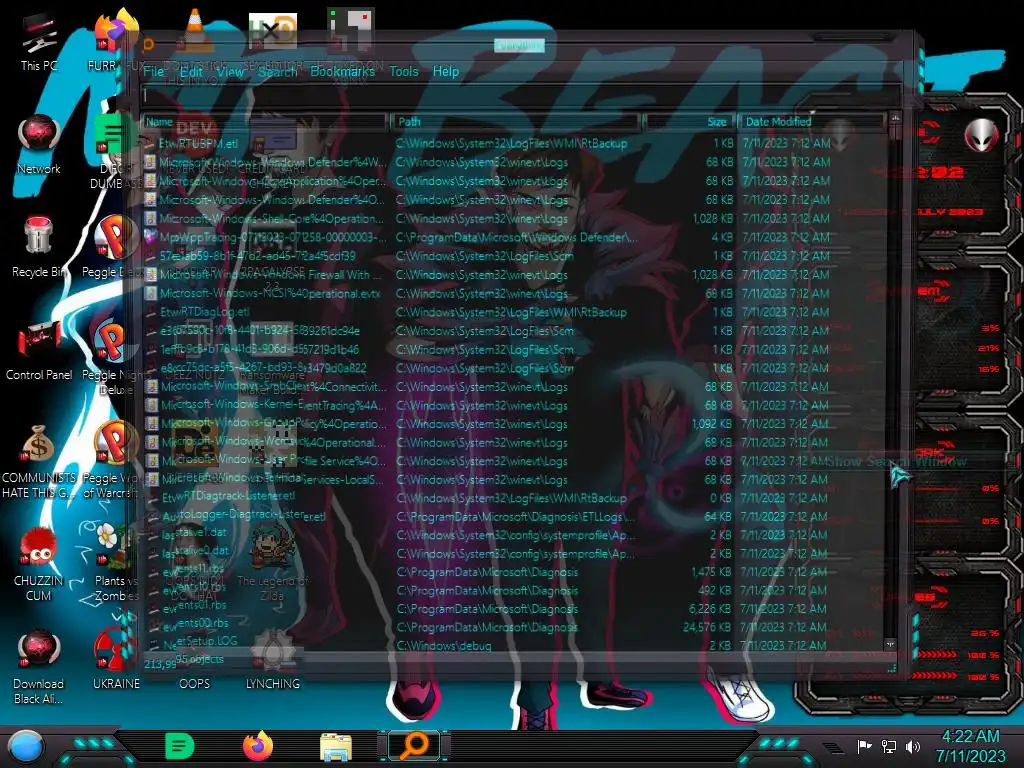Open the Search menu in Everything

(x=278, y=71)
